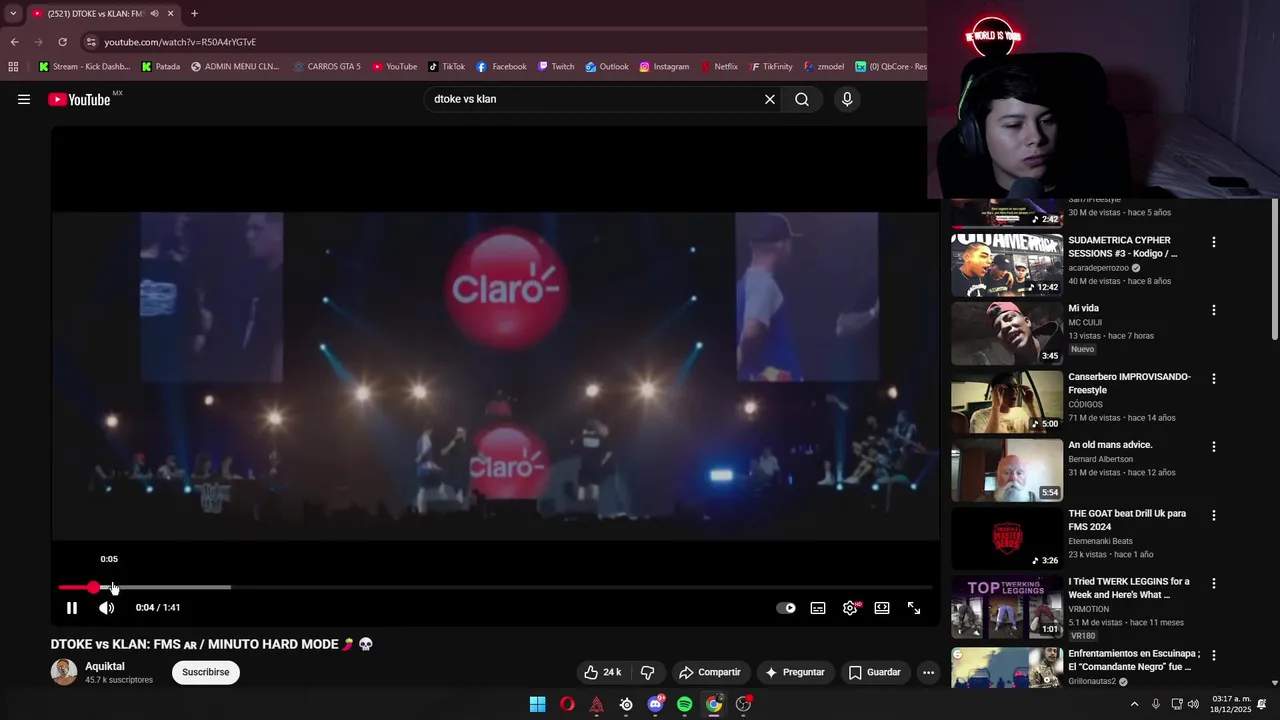This screenshot has width=1280, height=720.
Task: Open the Stream - Kick Dashboard bookmark
Action: coord(85,67)
